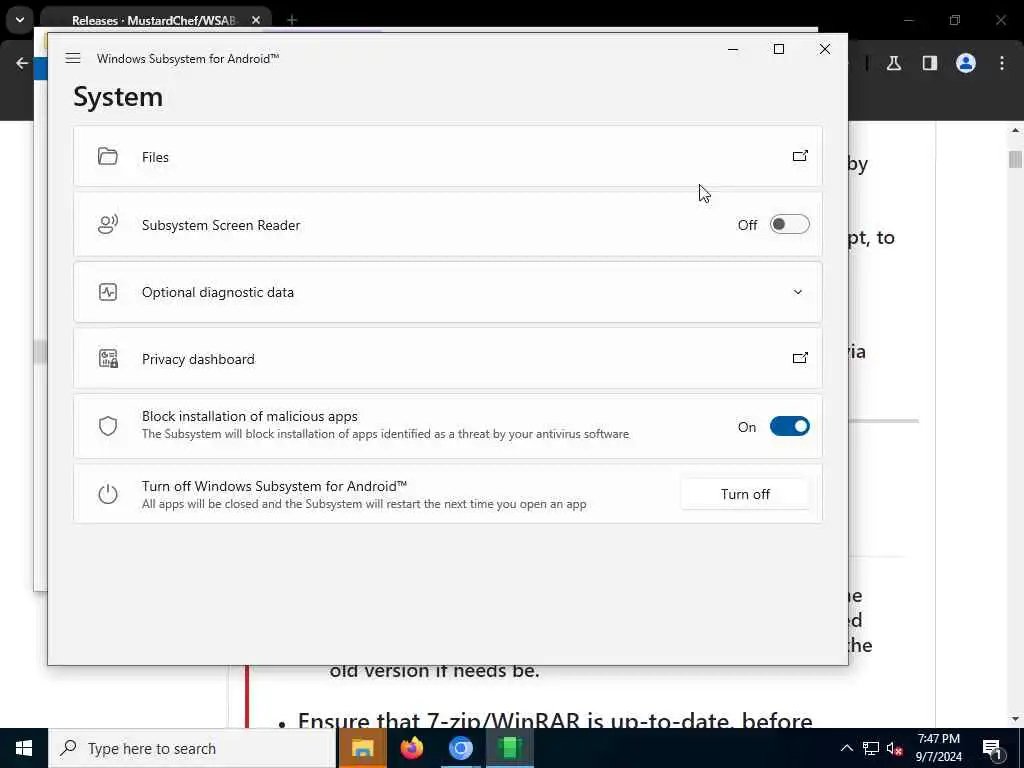Click the Files folder icon

coord(108,157)
